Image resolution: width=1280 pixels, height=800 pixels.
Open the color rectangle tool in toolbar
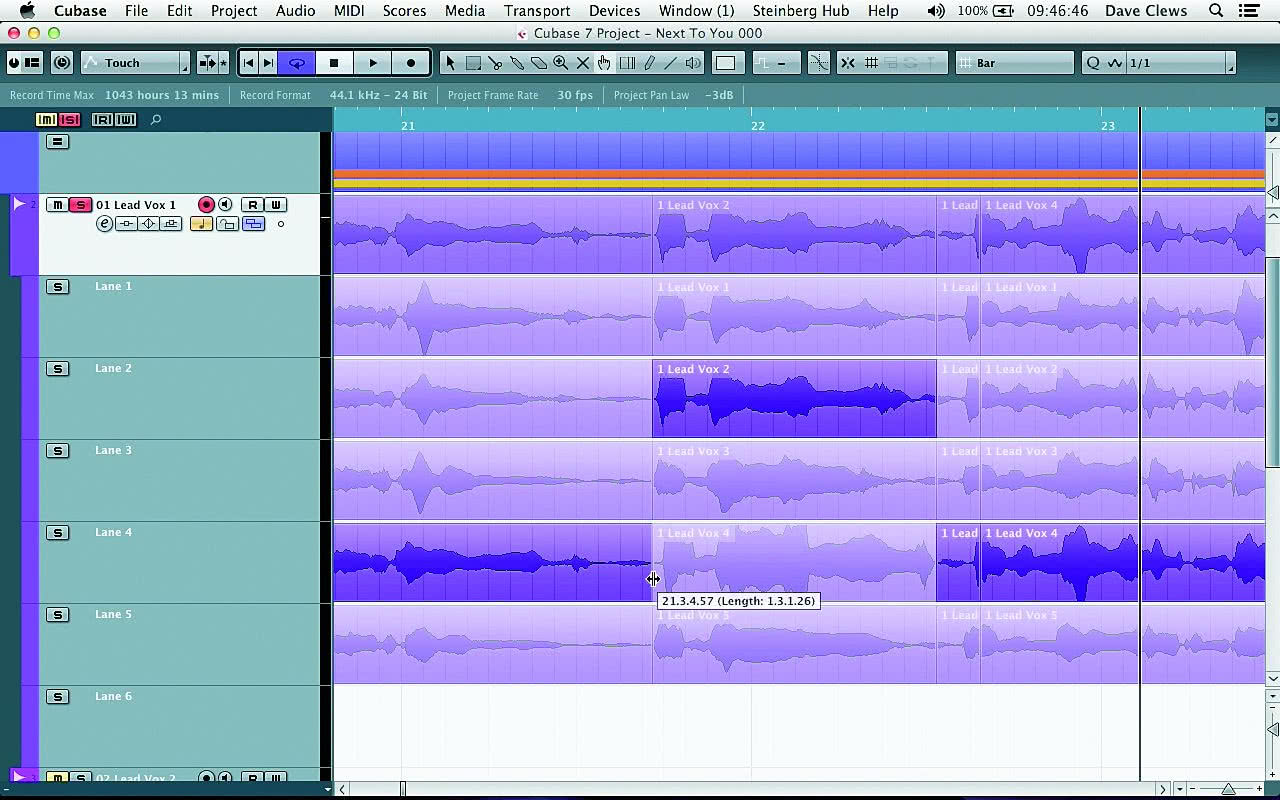[726, 63]
